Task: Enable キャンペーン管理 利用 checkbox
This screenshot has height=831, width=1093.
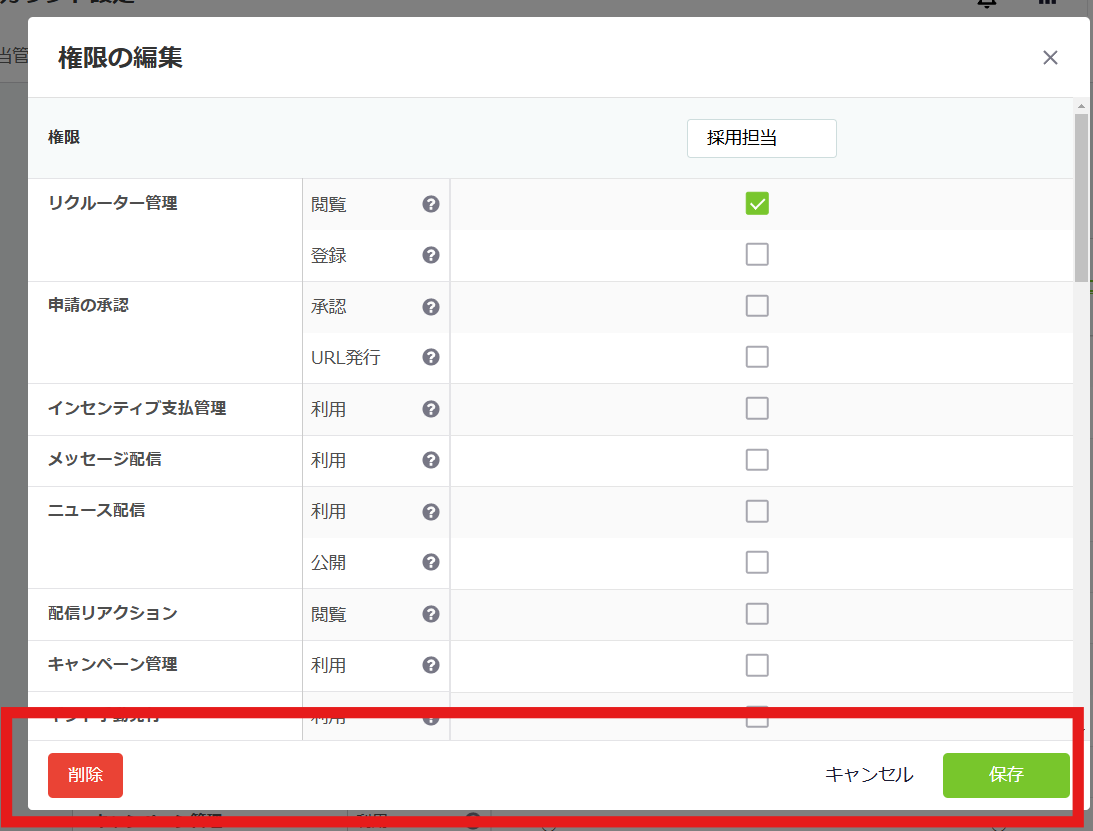Action: coord(757,665)
